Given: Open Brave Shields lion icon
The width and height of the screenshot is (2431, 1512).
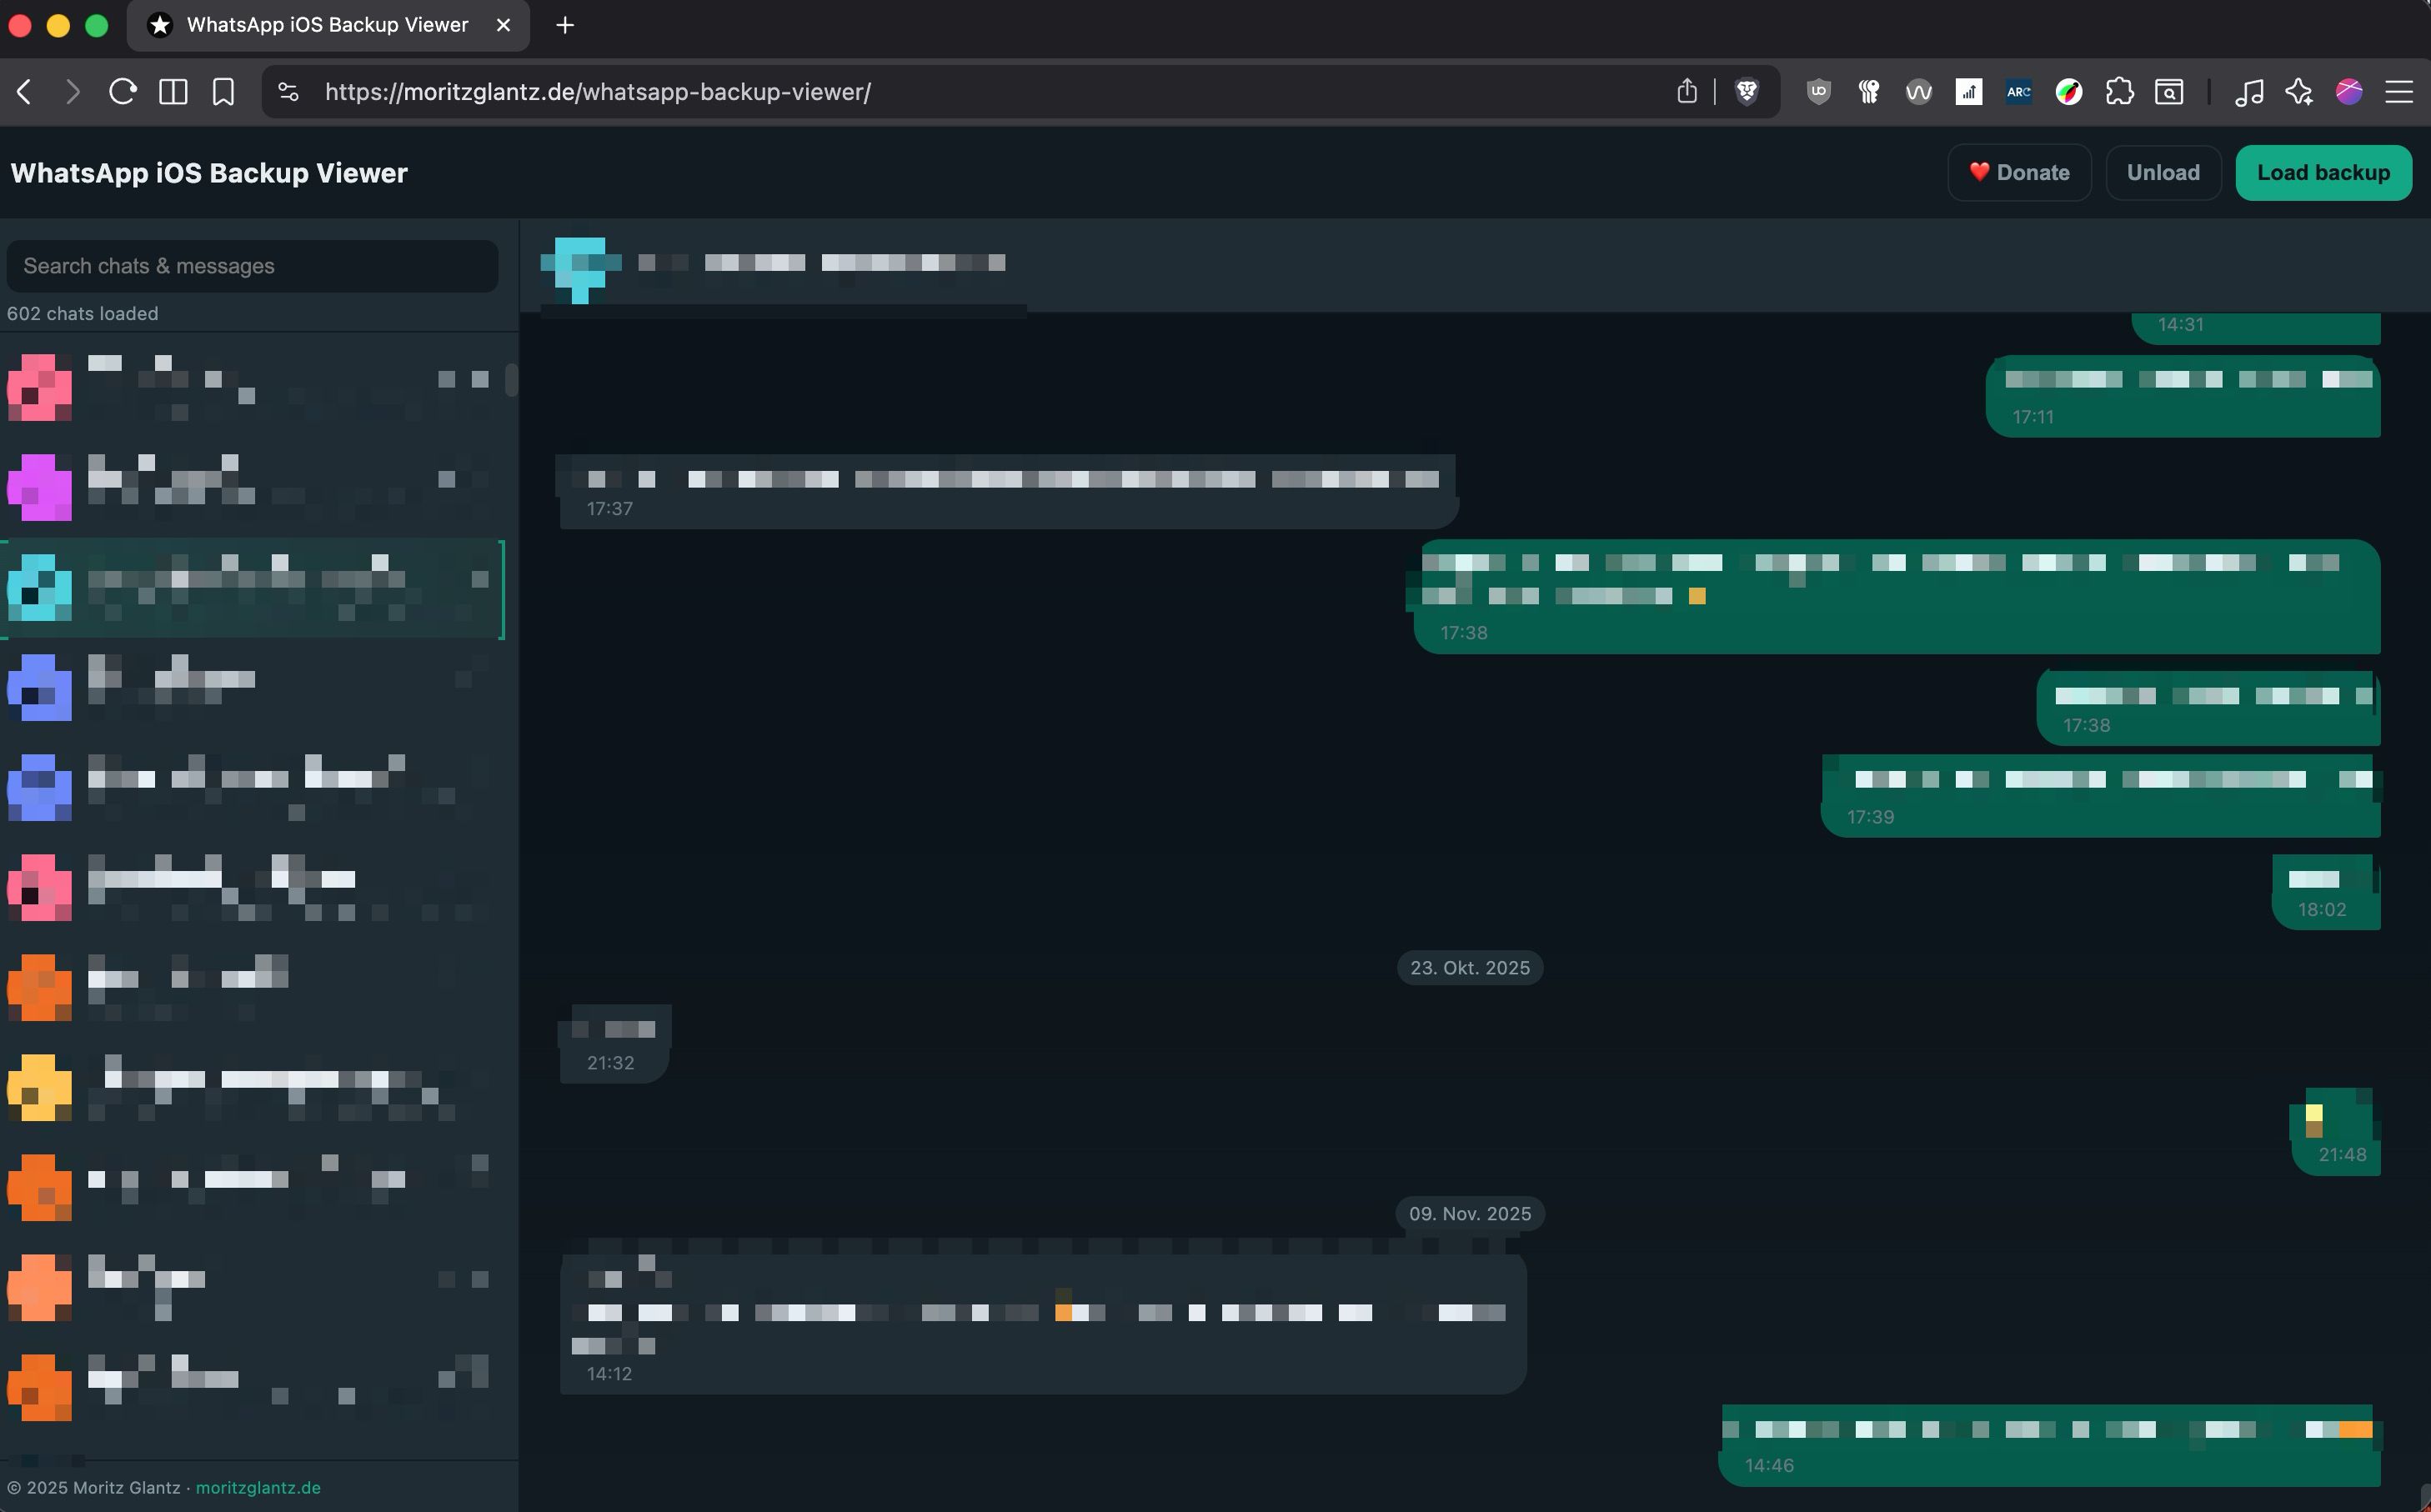Looking at the screenshot, I should (x=1747, y=92).
